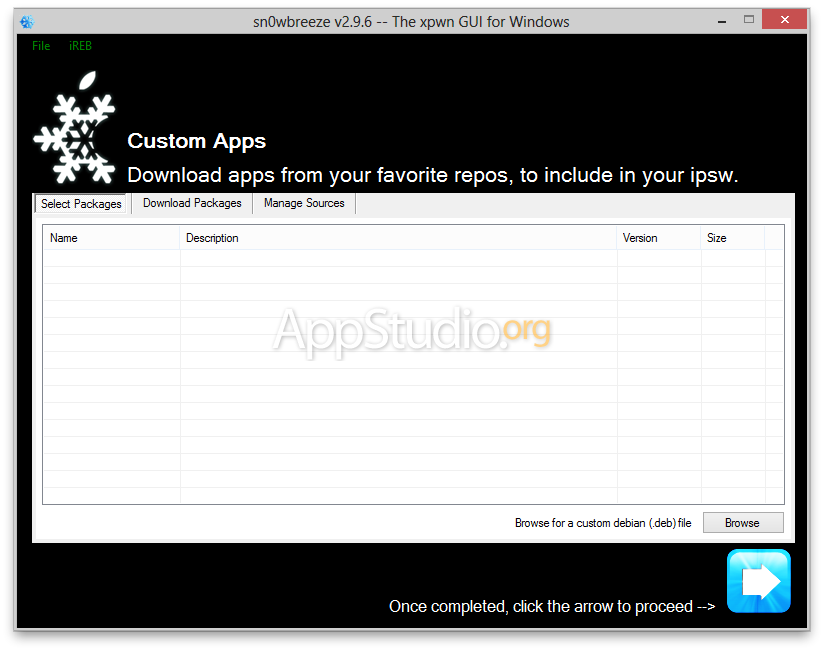Click the AppStudio.org watermark
824x651 pixels.
coord(412,330)
